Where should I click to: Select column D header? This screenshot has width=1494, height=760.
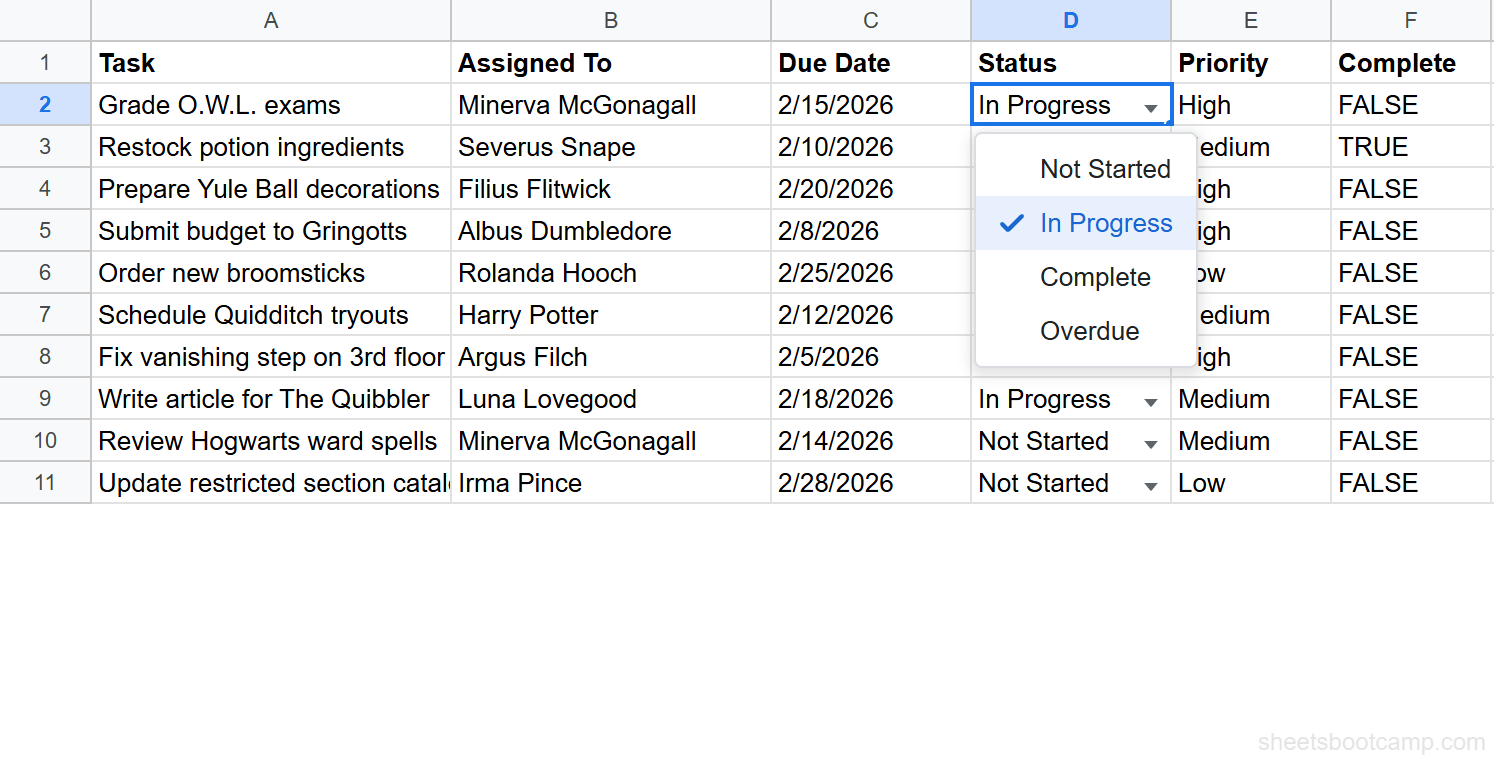[x=1070, y=20]
